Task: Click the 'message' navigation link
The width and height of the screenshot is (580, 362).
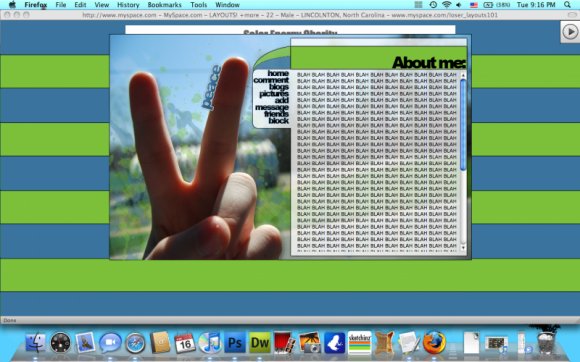Action: (x=272, y=107)
